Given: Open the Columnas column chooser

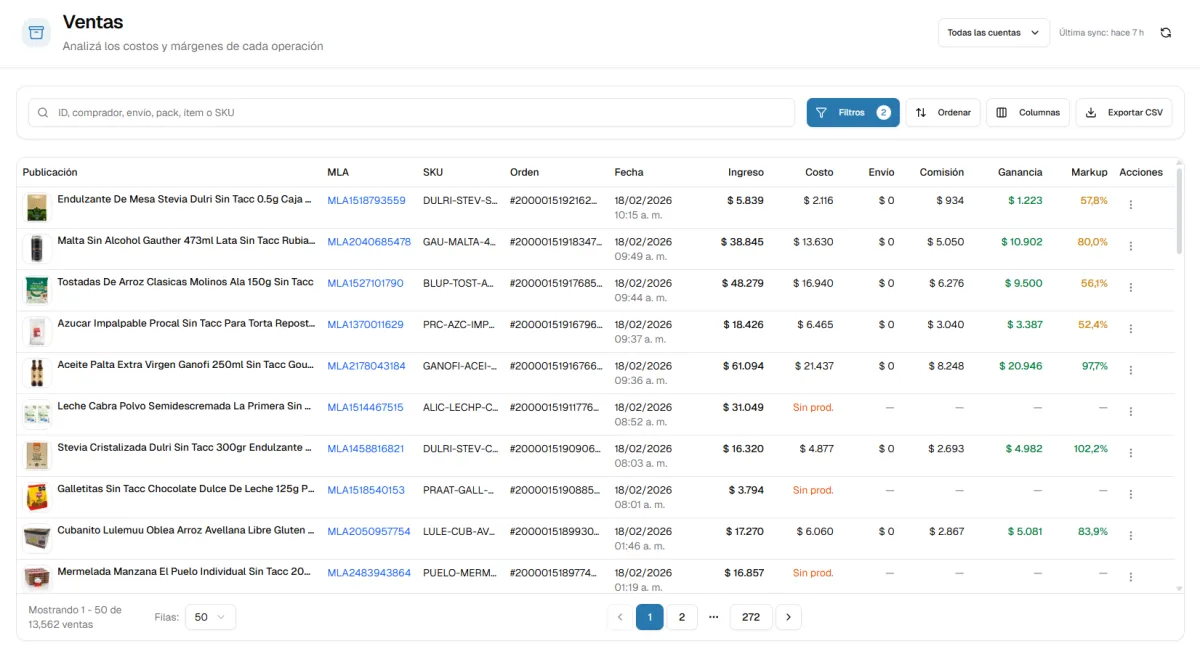Looking at the screenshot, I should 1028,113.
